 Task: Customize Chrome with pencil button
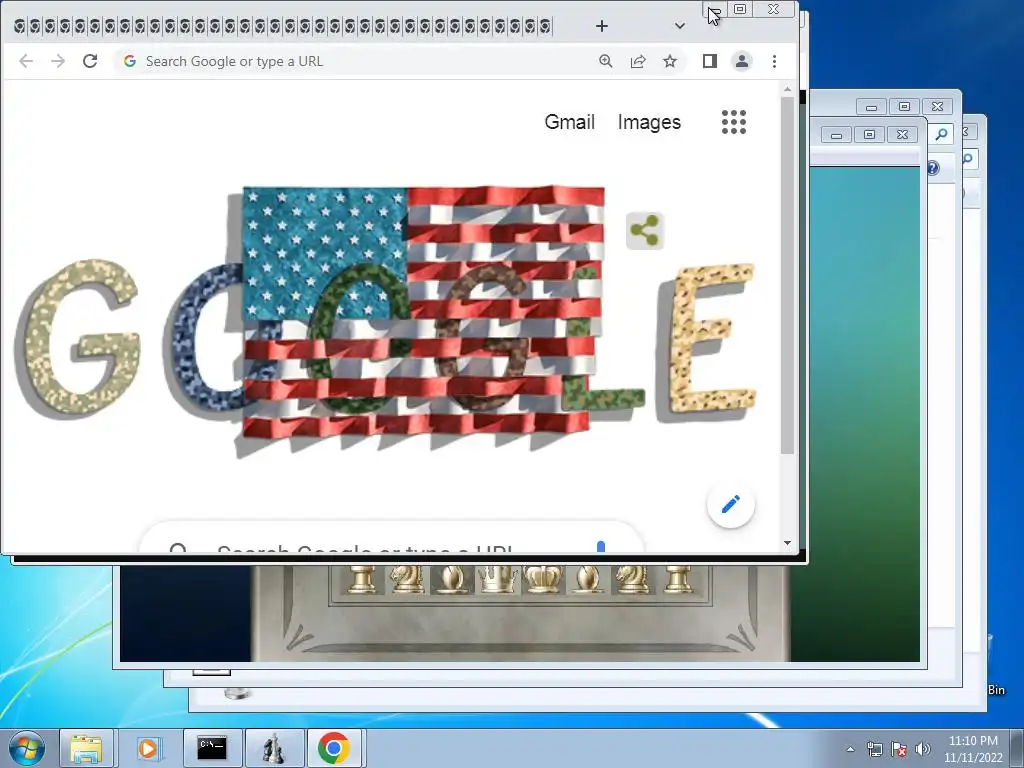pos(731,505)
